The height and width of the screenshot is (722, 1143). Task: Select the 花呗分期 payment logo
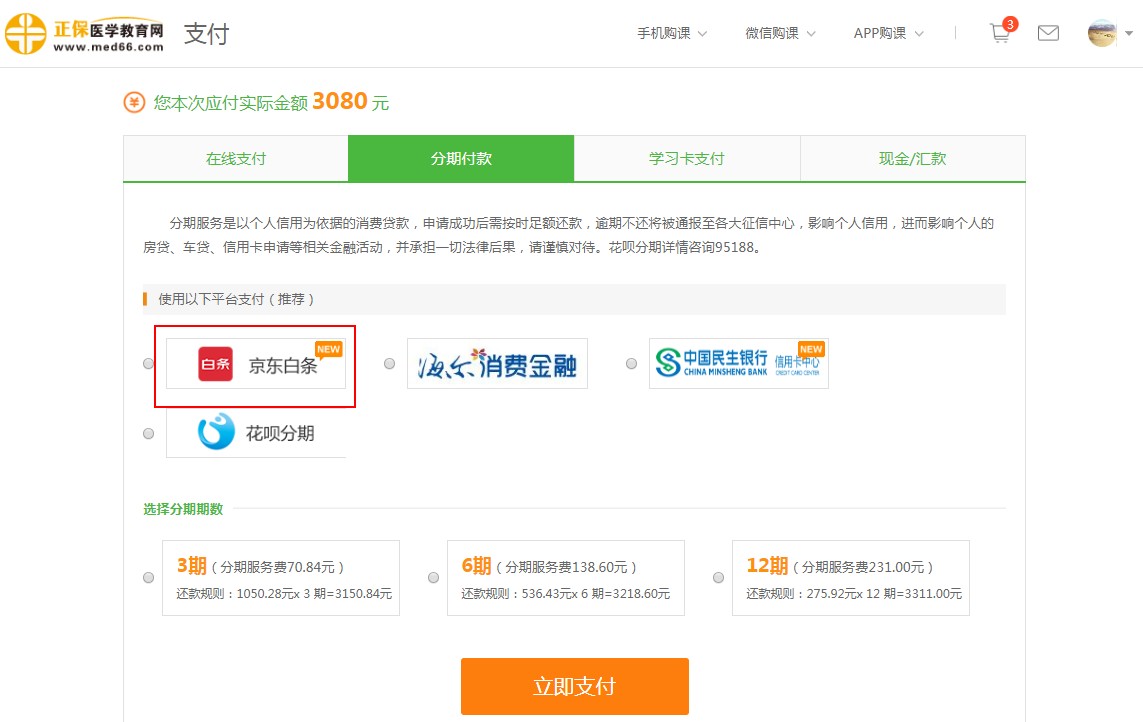pyautogui.click(x=256, y=433)
